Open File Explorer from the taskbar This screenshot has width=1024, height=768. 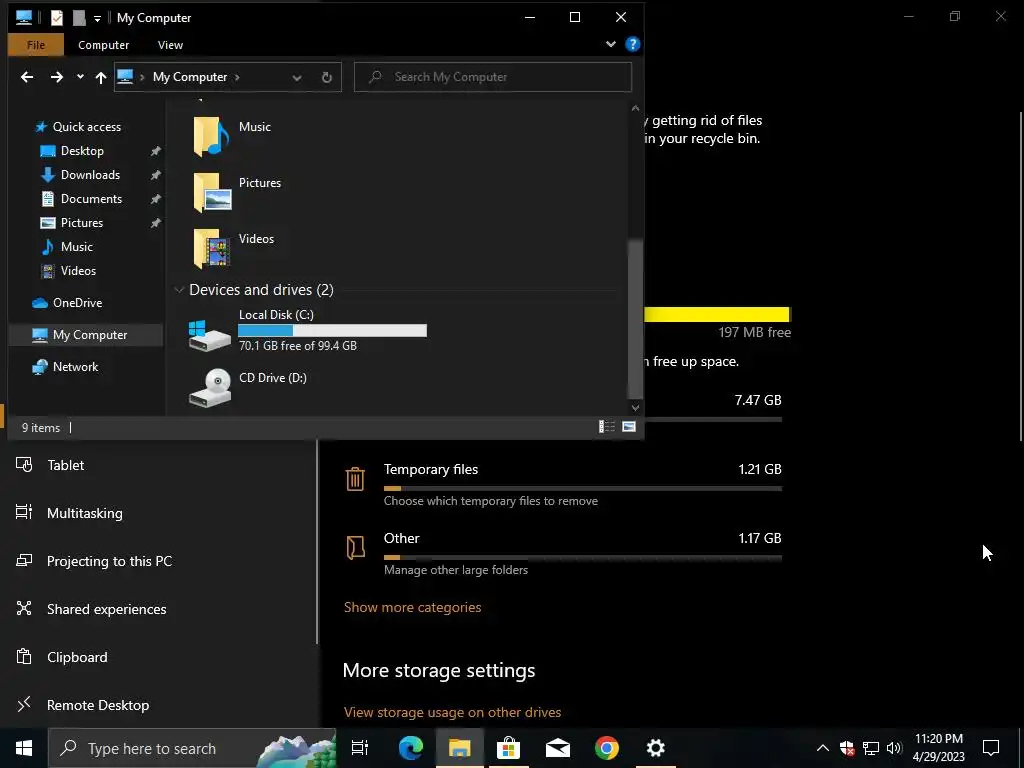coord(459,748)
